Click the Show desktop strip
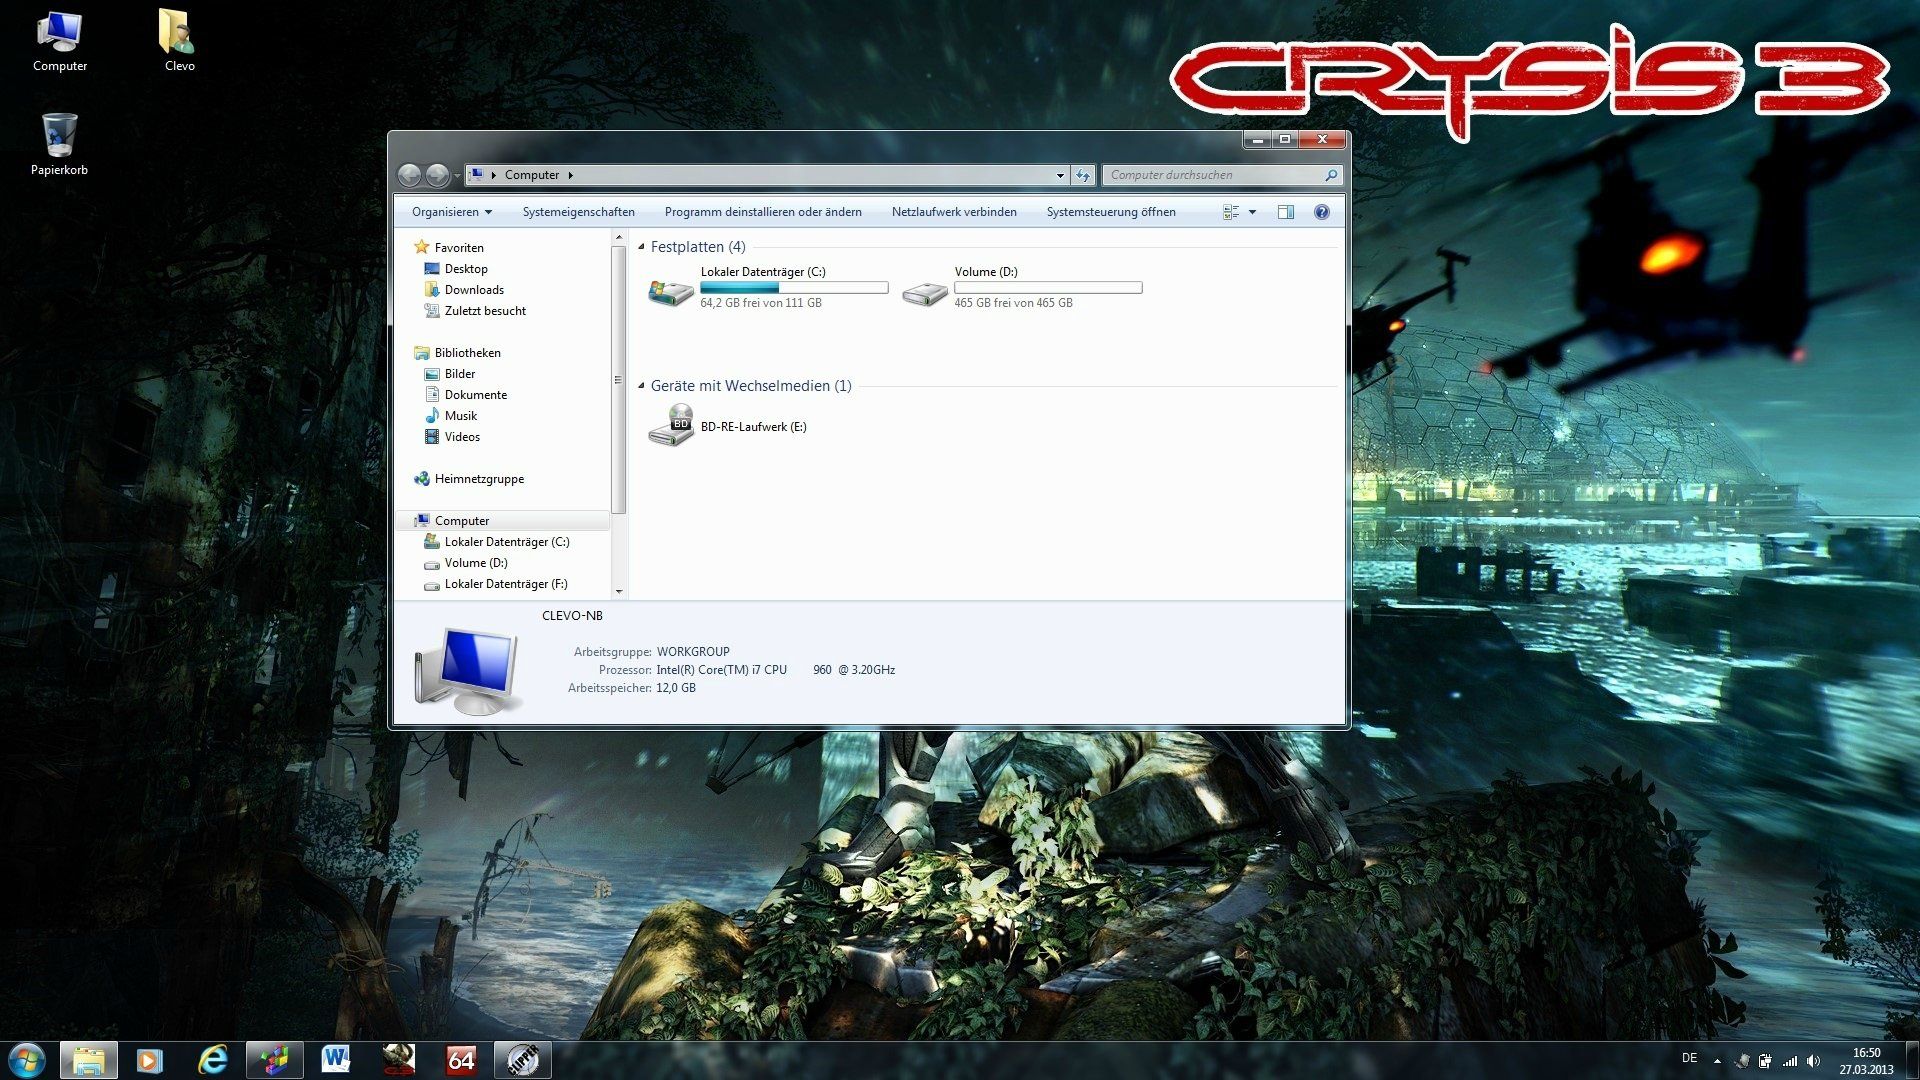 pyautogui.click(x=1912, y=1061)
